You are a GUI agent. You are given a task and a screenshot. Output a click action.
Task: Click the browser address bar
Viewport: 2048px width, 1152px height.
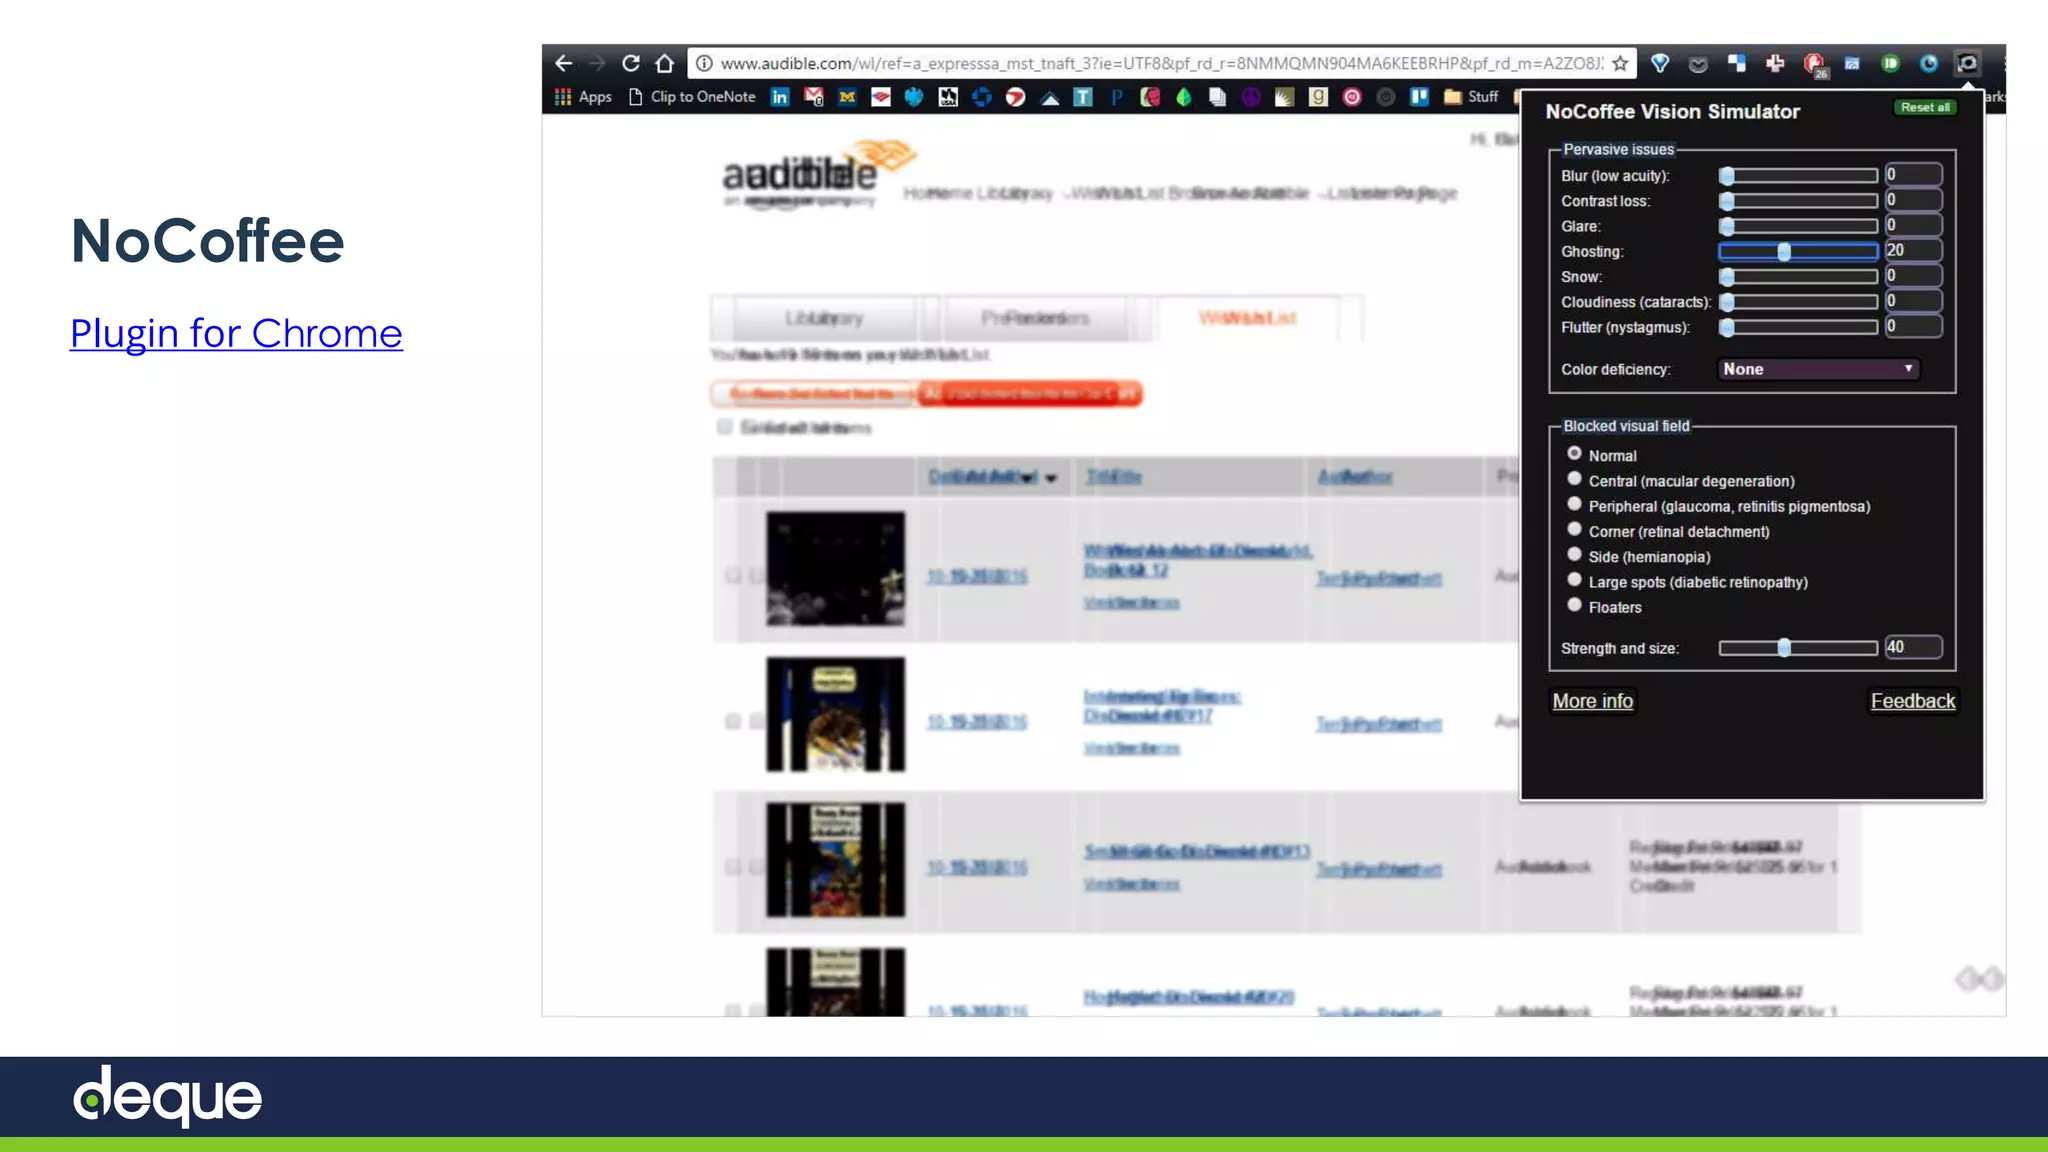pos(1160,63)
